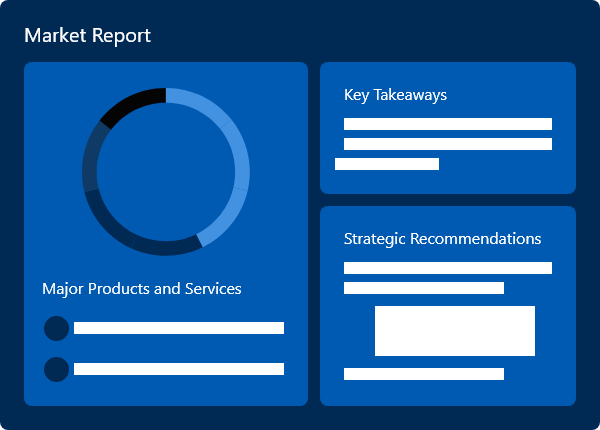Image resolution: width=600 pixels, height=430 pixels.
Task: Click the first text line under Key Takeaways
Action: point(448,124)
